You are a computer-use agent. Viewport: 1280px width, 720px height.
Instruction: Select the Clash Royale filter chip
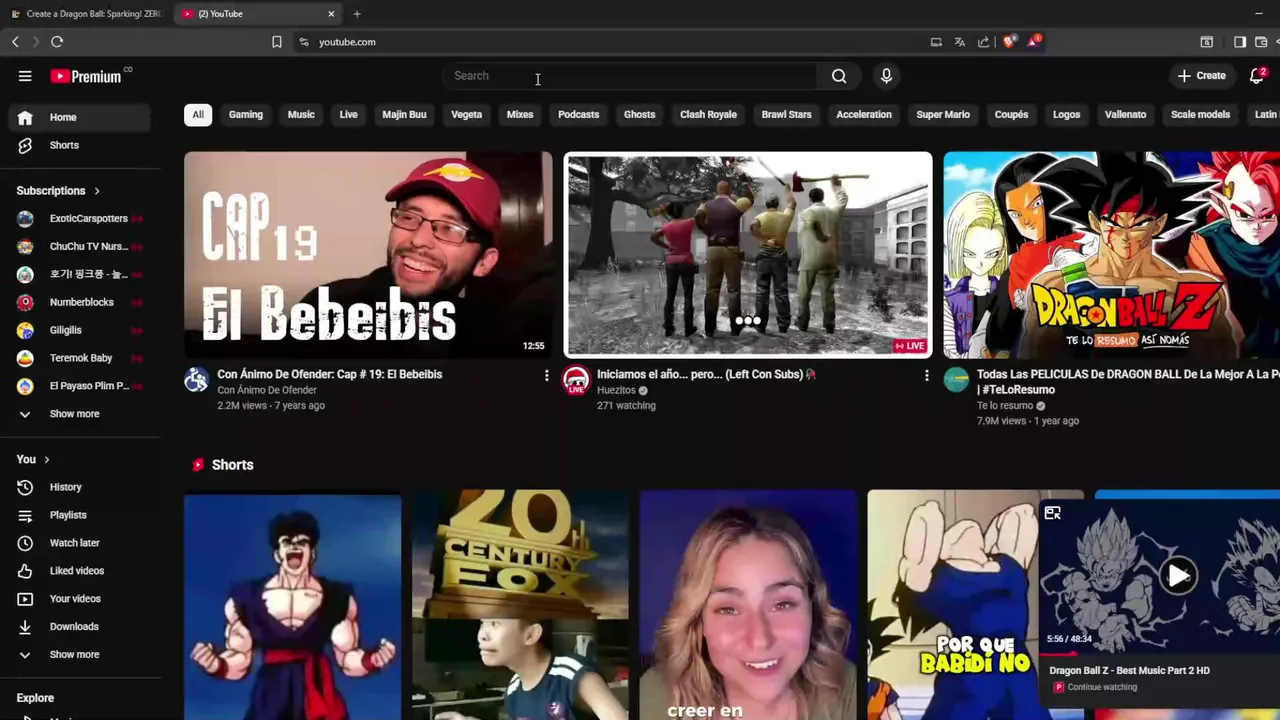(708, 115)
